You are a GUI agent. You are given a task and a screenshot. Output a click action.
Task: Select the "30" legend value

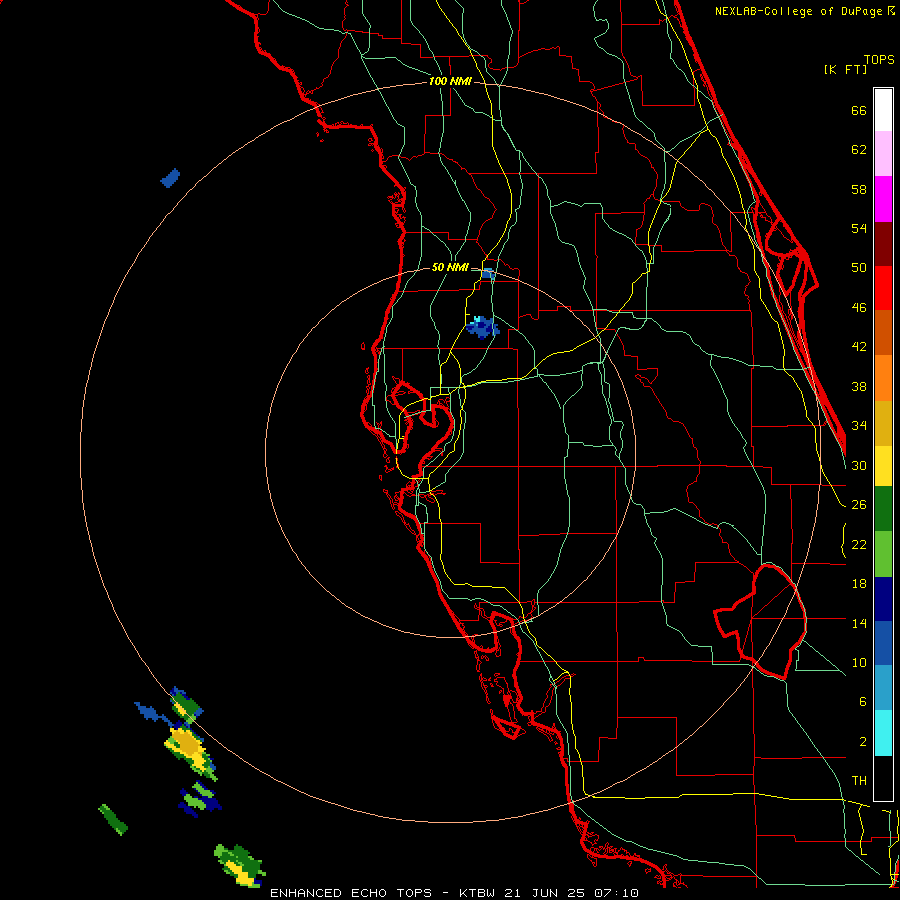859,465
